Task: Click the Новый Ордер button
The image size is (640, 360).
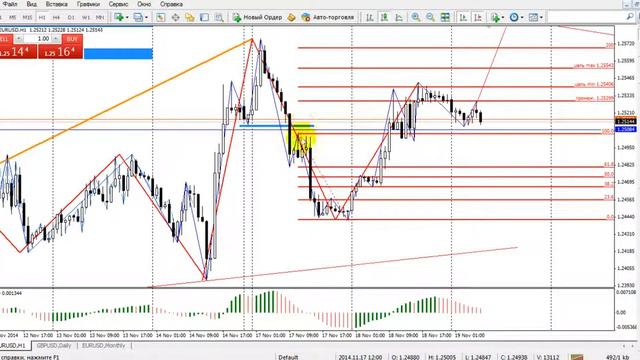Action: 257,17
